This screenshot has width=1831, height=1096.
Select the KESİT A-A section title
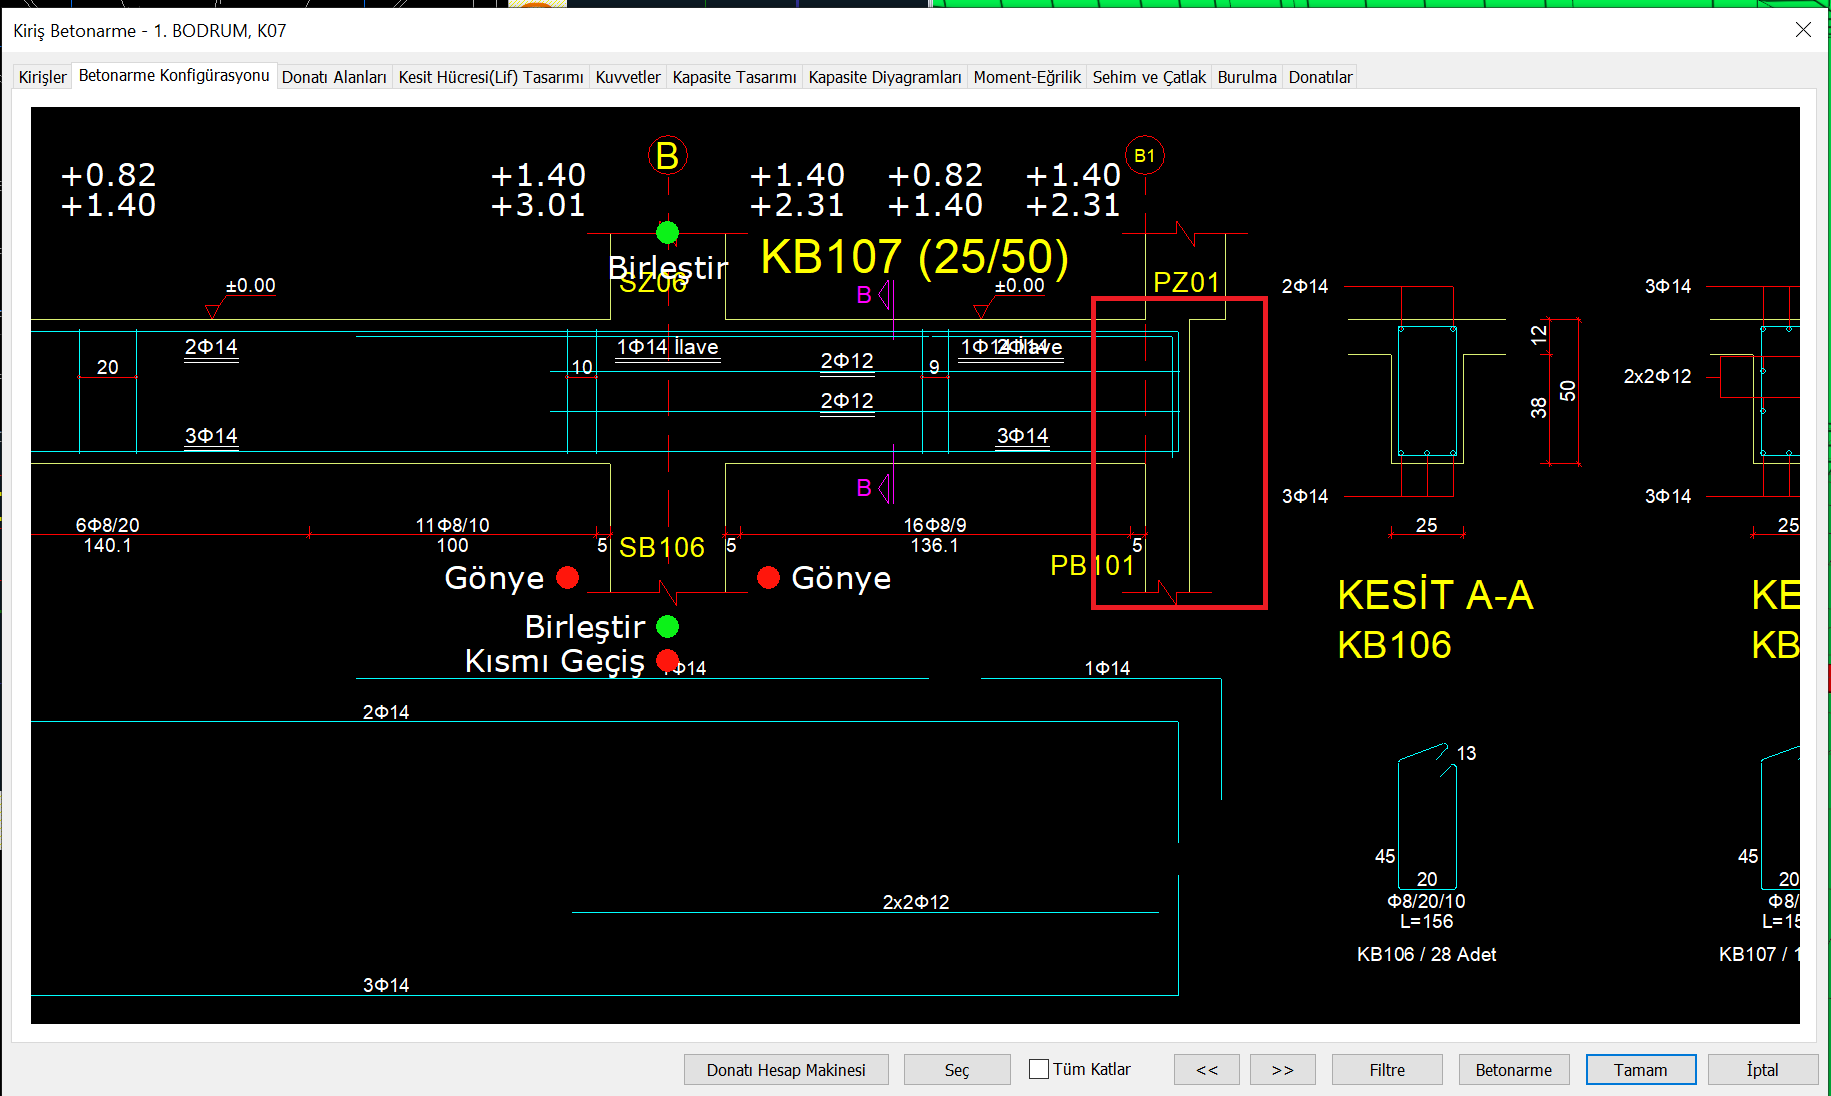[x=1435, y=596]
